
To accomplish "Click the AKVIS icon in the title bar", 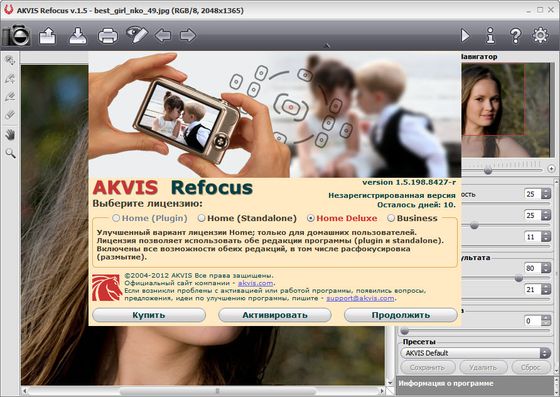I will coord(8,10).
